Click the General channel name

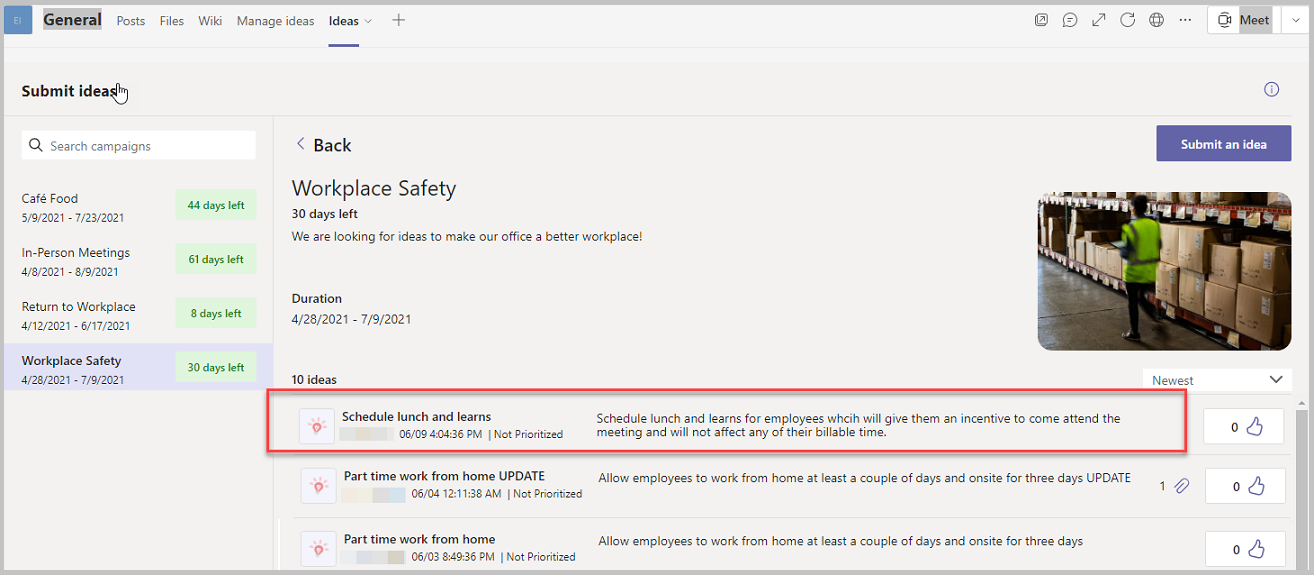pos(72,20)
